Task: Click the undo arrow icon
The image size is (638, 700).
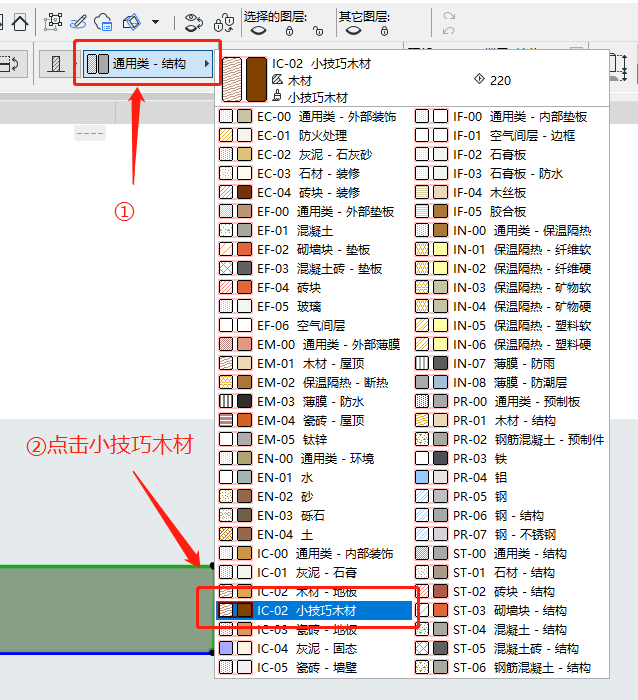Action: pos(448,16)
